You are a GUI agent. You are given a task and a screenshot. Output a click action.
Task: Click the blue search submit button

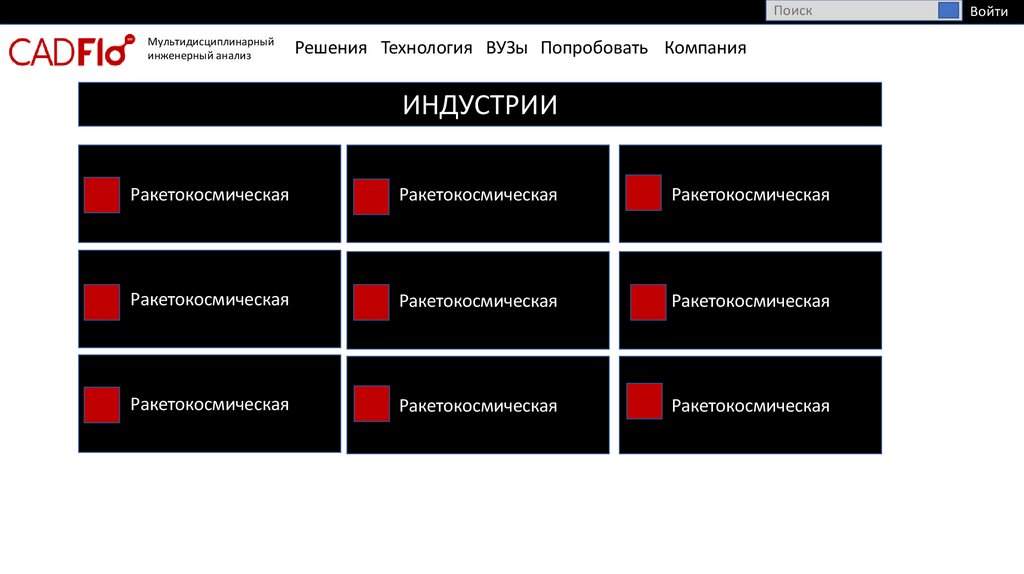(x=948, y=10)
